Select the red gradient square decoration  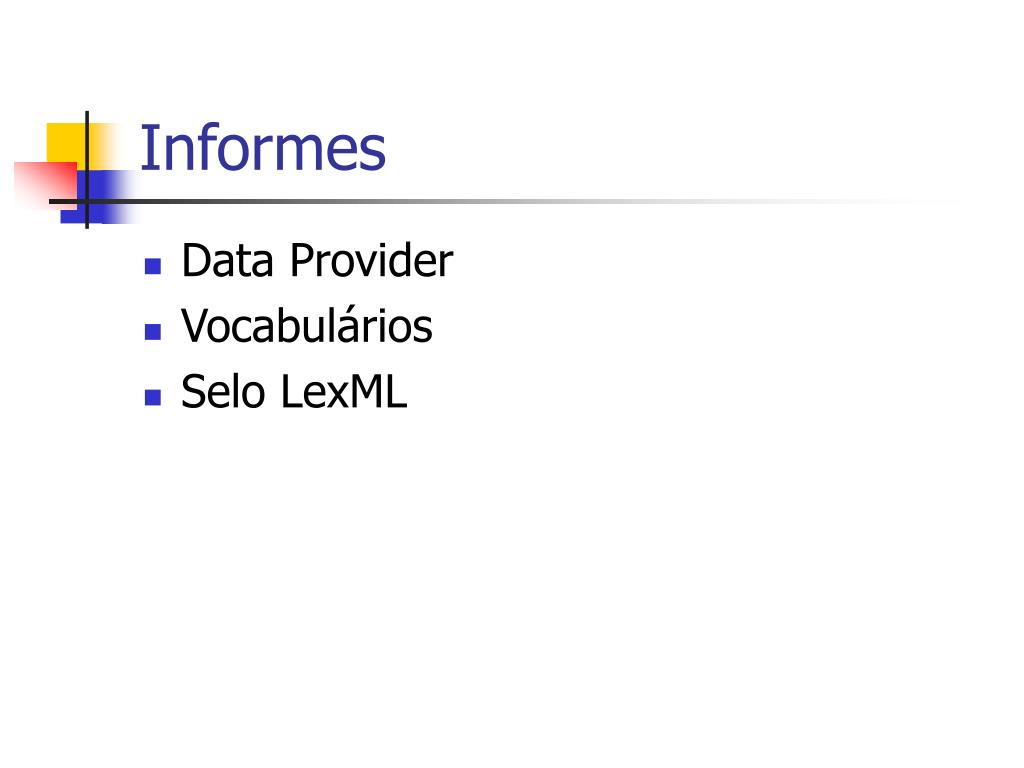coord(44,184)
